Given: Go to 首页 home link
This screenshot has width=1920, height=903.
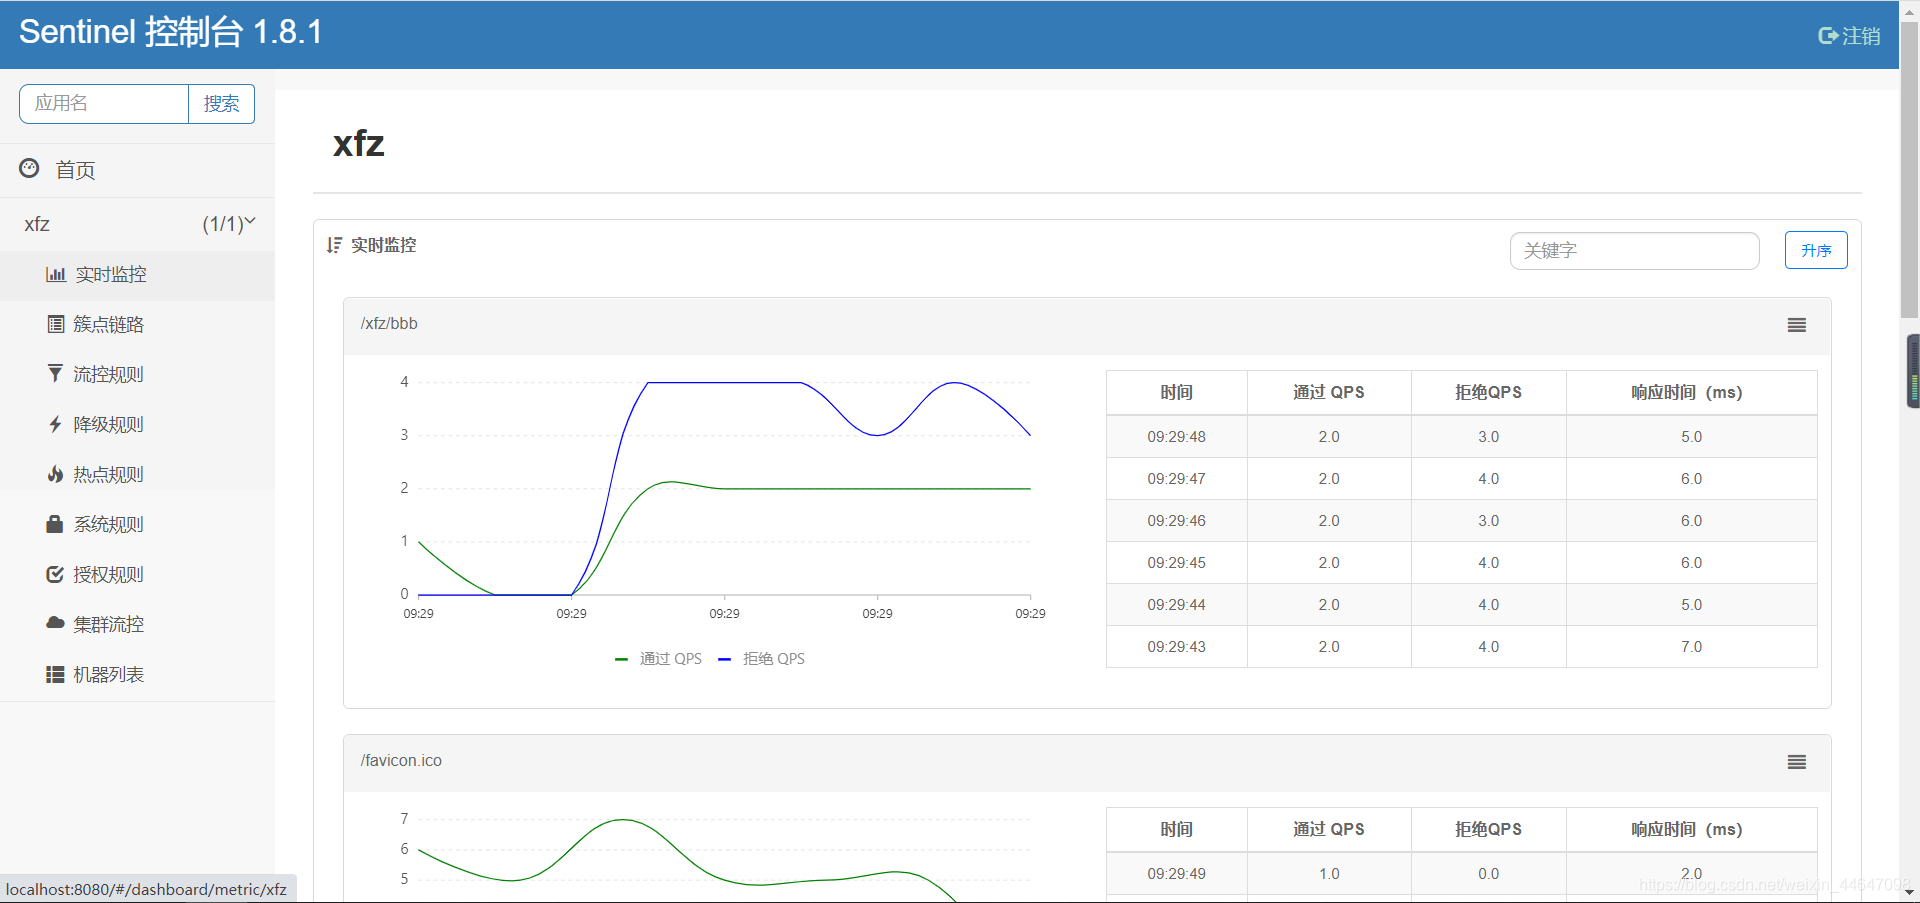Looking at the screenshot, I should [x=137, y=170].
